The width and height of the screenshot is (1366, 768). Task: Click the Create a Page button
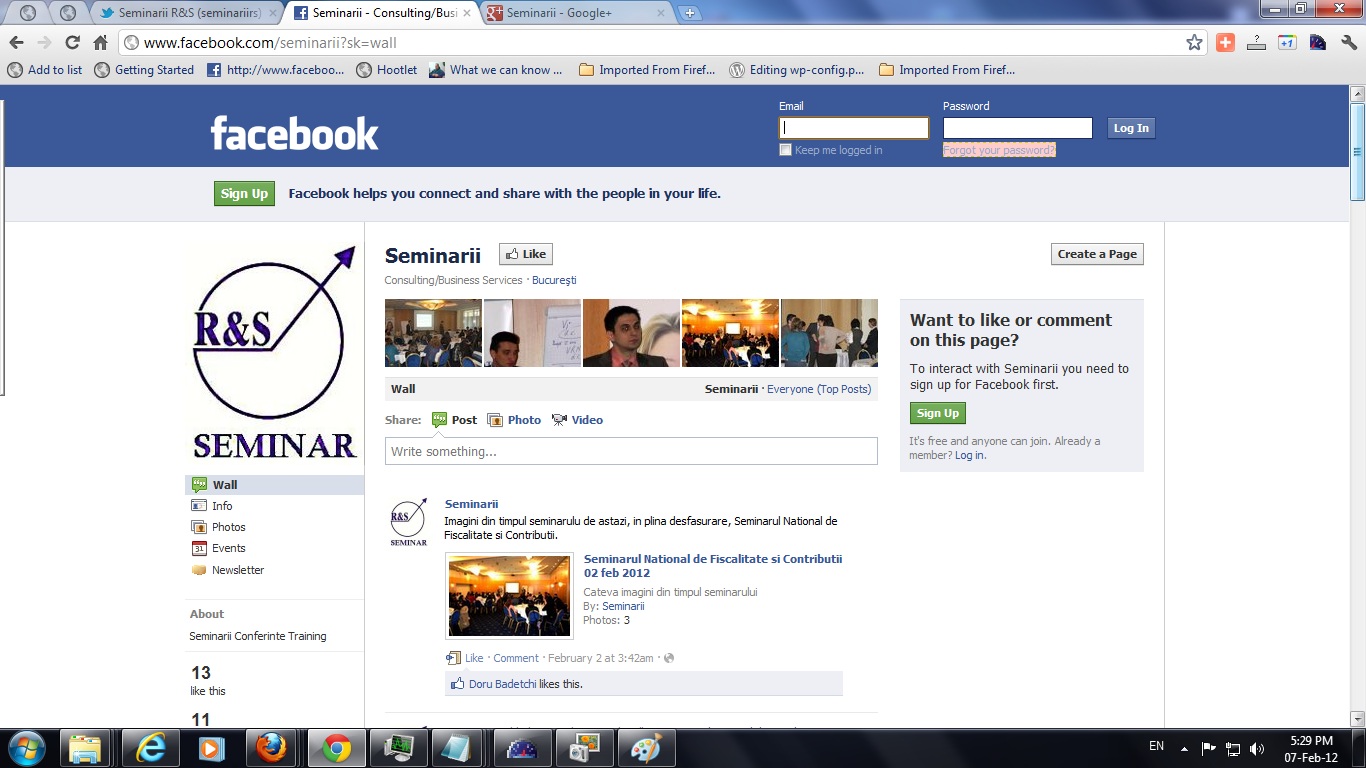coord(1097,254)
